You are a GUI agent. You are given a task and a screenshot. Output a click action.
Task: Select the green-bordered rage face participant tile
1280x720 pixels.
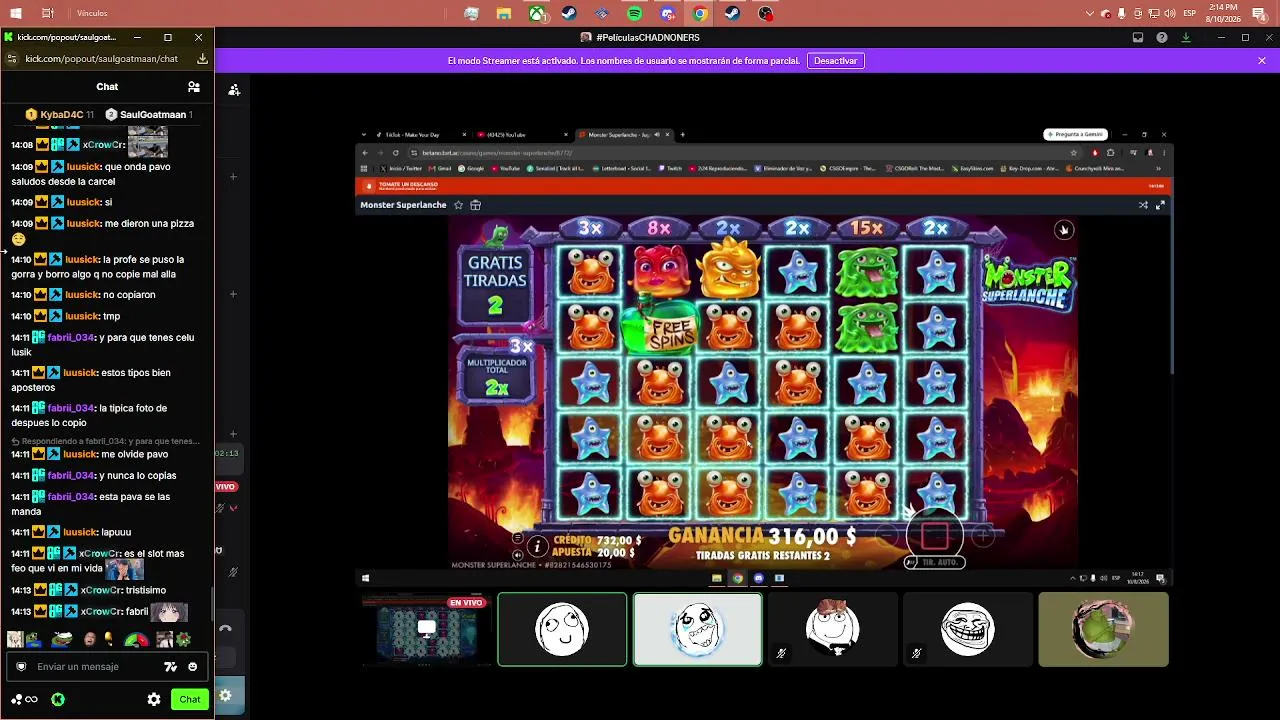coord(562,629)
